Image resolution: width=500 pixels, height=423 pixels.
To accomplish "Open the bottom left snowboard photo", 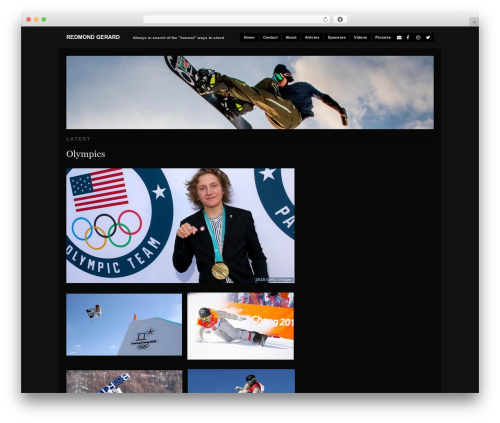I will point(124,381).
